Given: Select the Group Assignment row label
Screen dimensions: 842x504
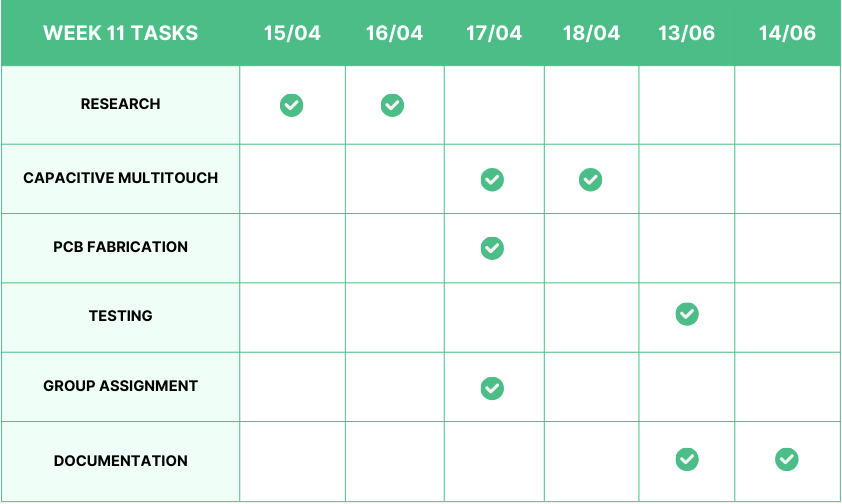Looking at the screenshot, I should point(120,386).
